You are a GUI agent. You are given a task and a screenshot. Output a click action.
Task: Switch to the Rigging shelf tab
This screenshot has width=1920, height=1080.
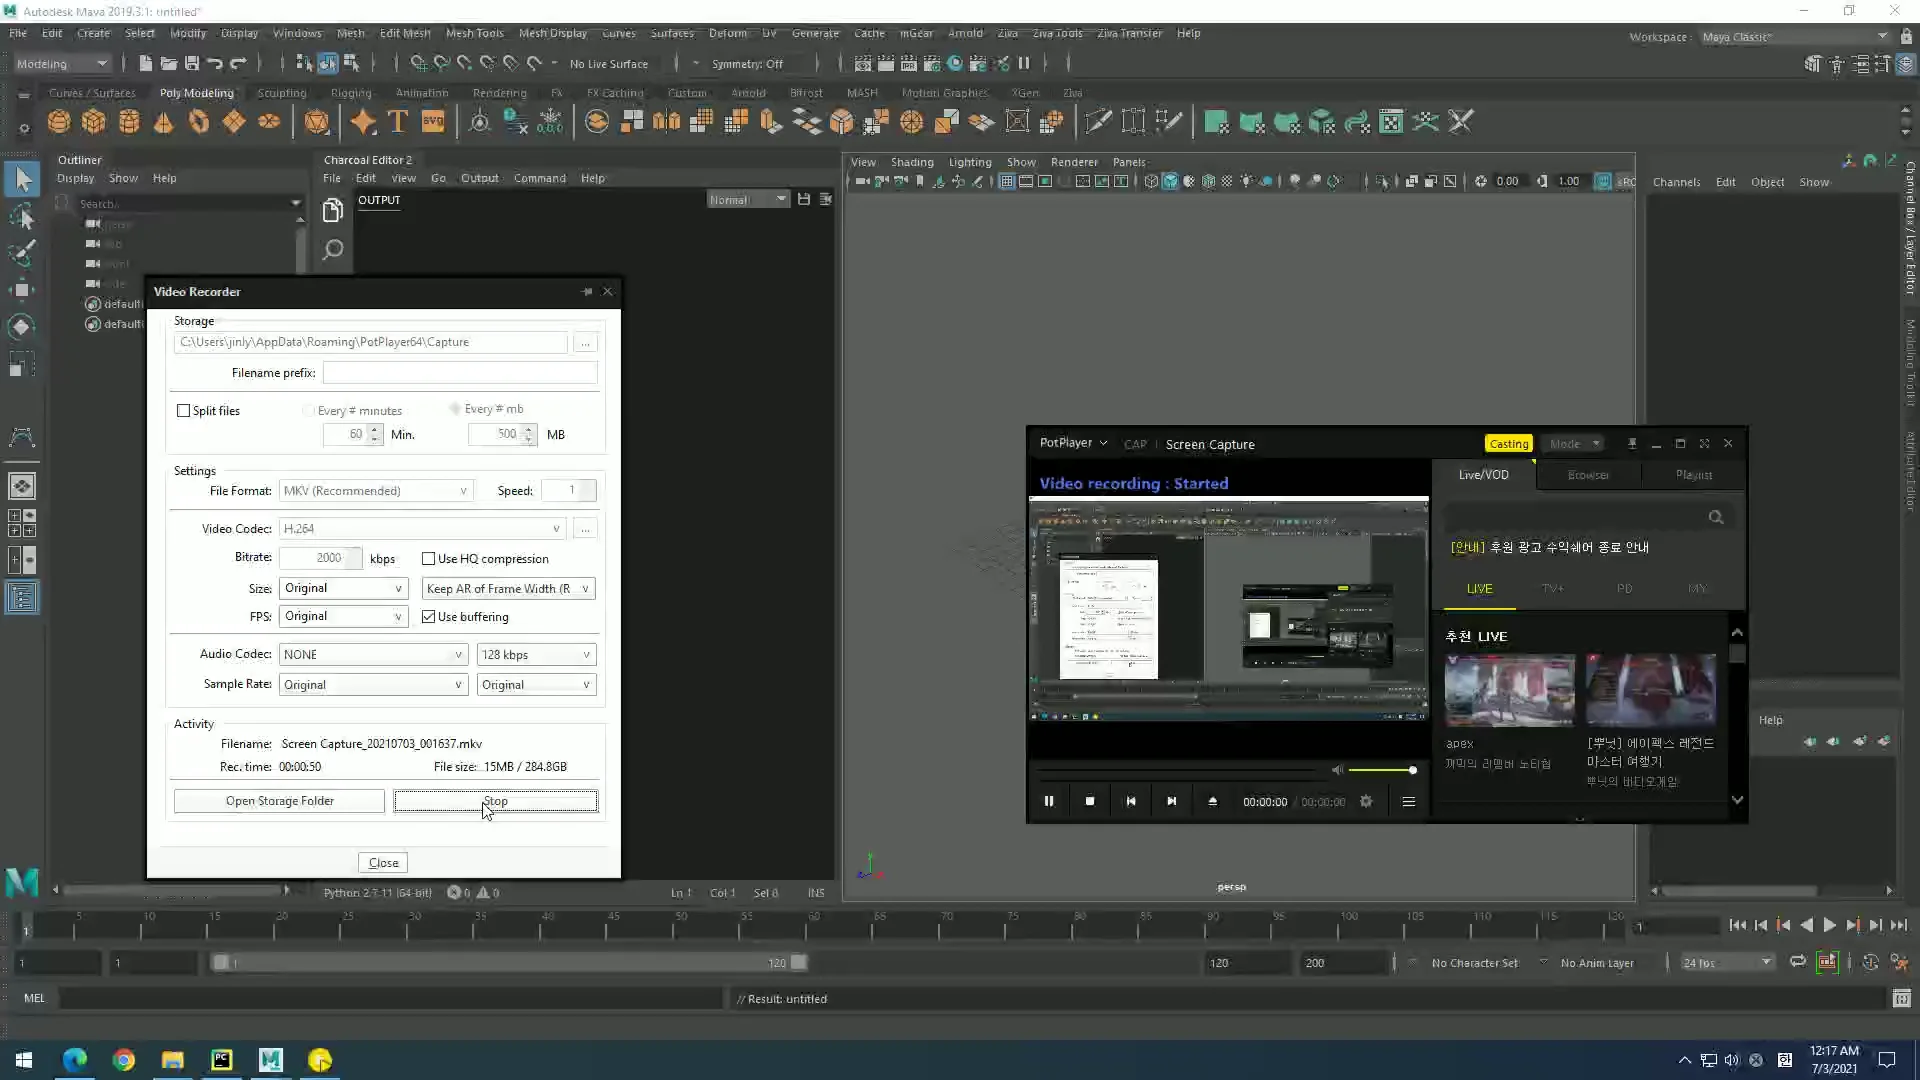tap(351, 93)
